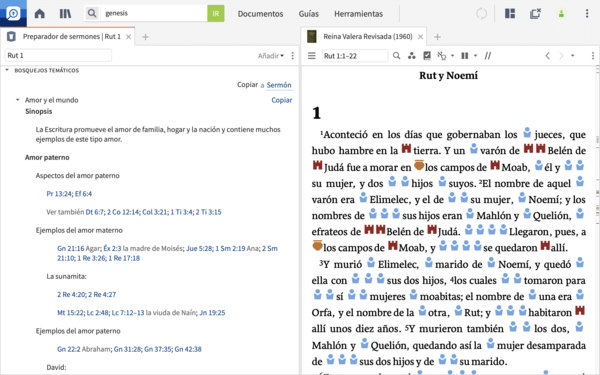
Task: Click the person icon before jueces
Action: click(527, 132)
